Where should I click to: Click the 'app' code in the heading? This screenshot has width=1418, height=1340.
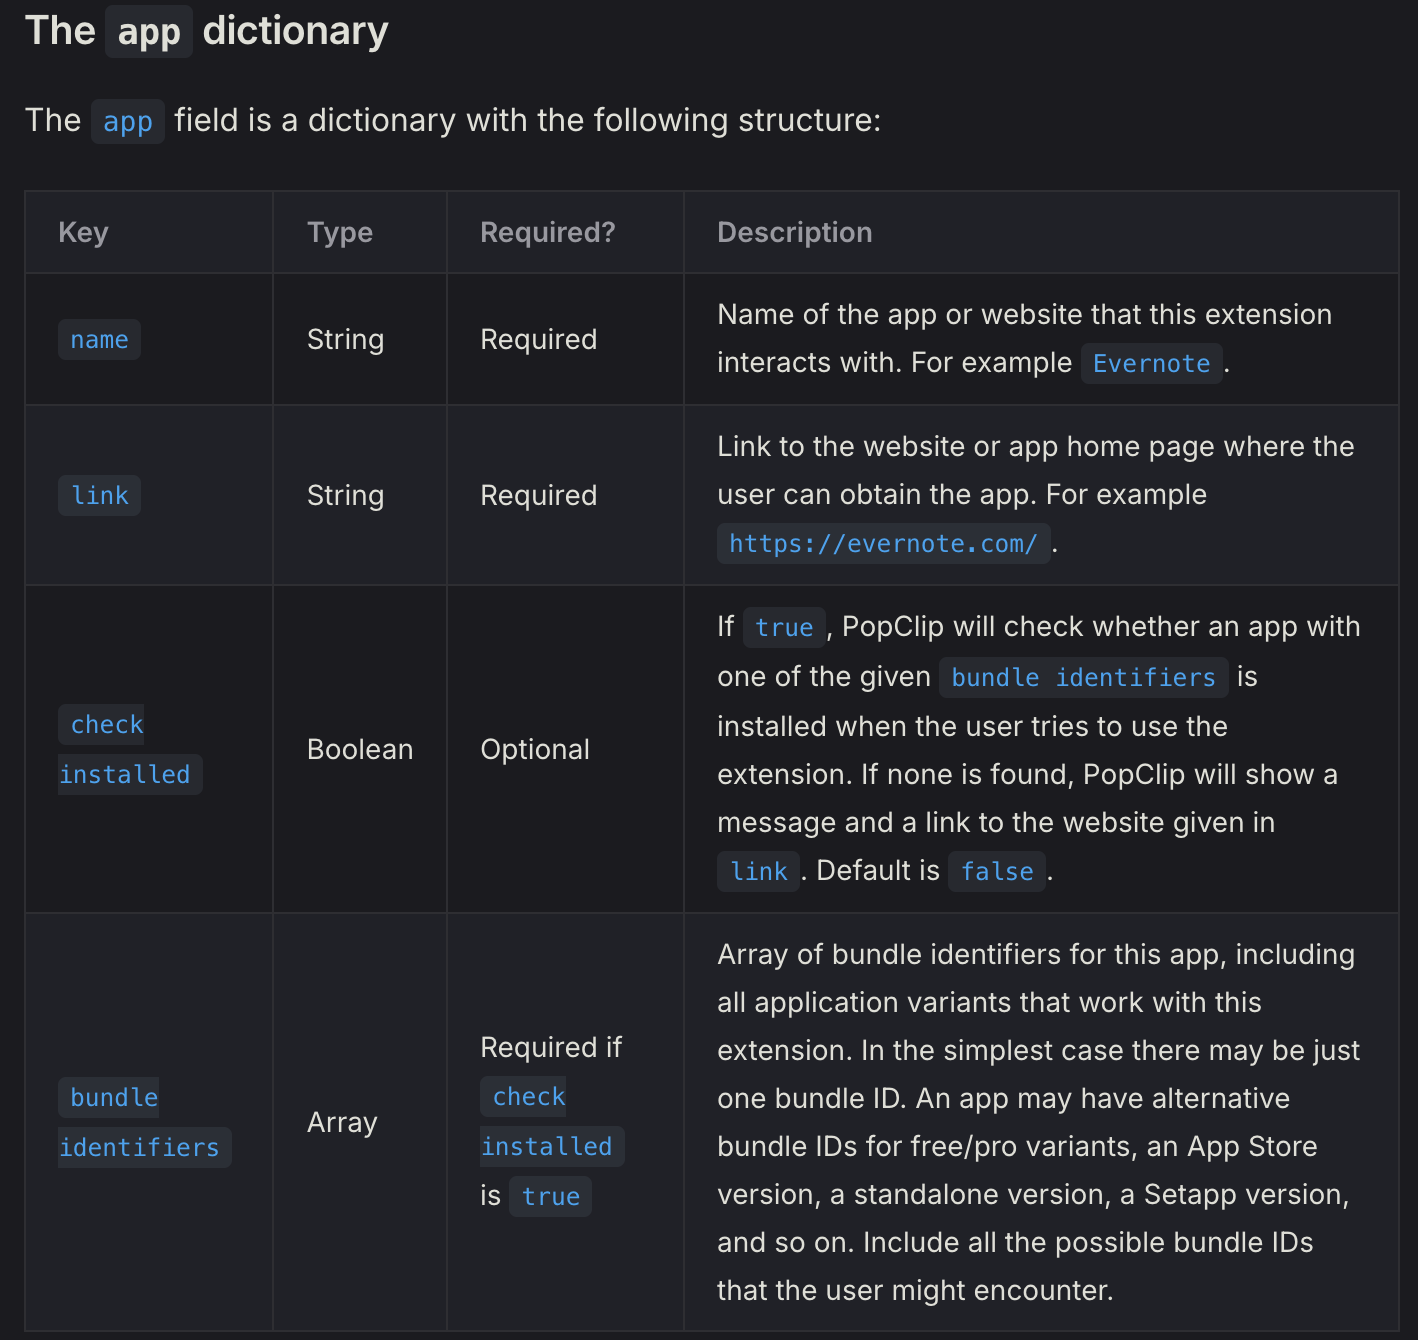[149, 32]
